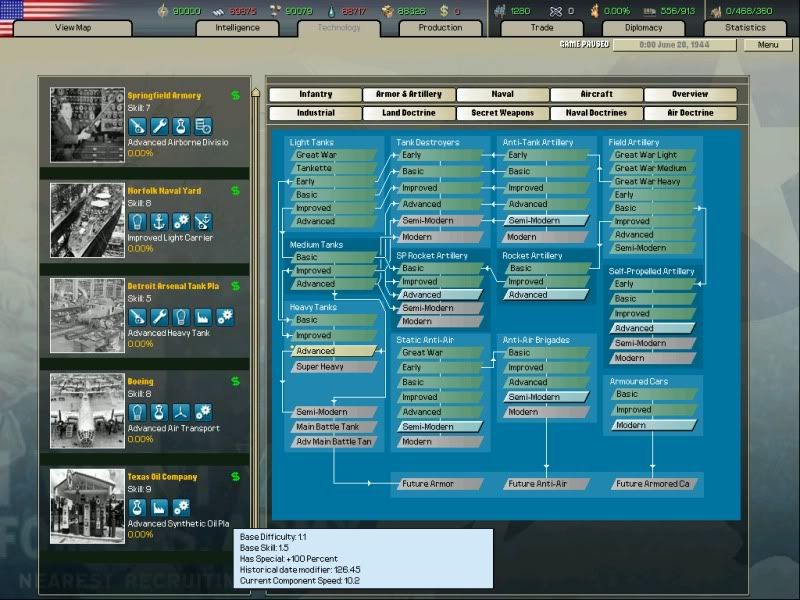Viewport: 800px width, 600px height.
Task: Click the Springfield Armory team photo
Action: coord(87,125)
